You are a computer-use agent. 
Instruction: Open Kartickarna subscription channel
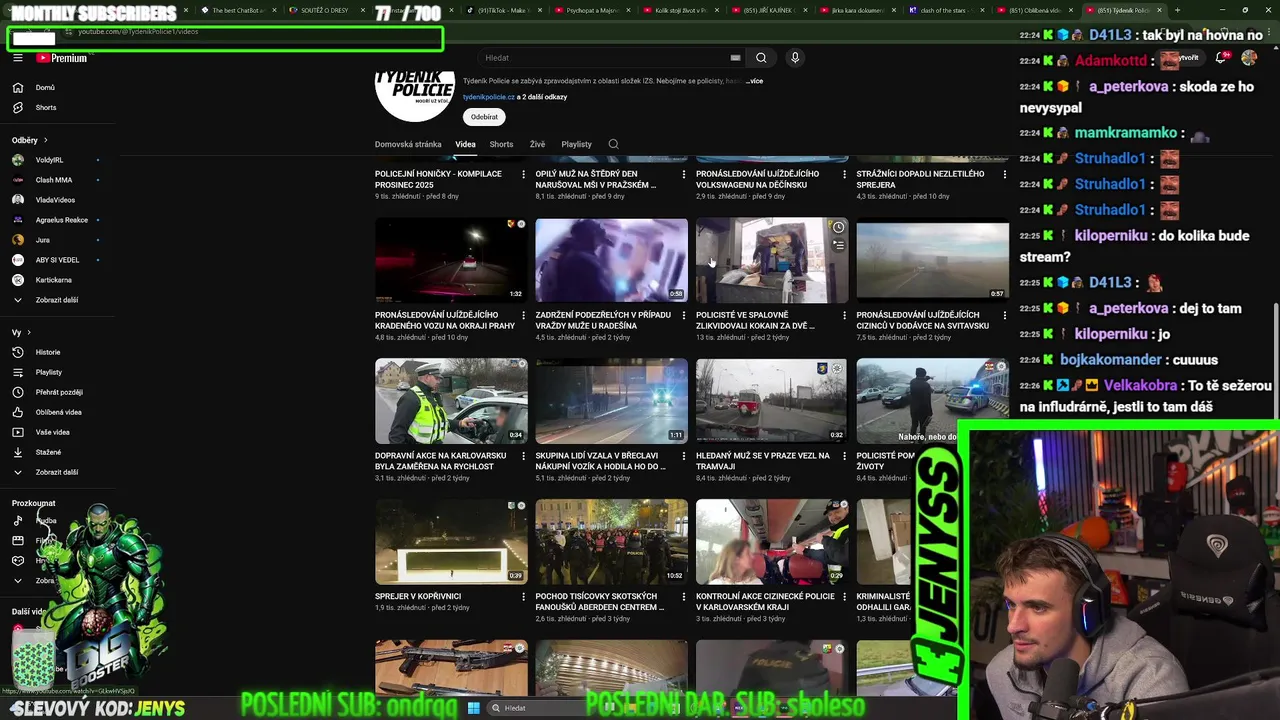coord(54,280)
